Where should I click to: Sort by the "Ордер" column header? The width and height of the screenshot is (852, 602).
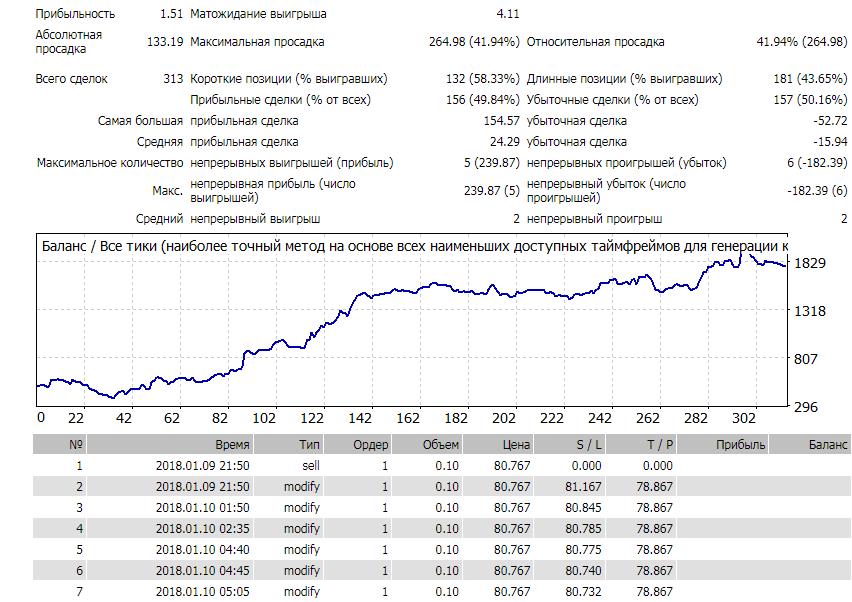[370, 445]
